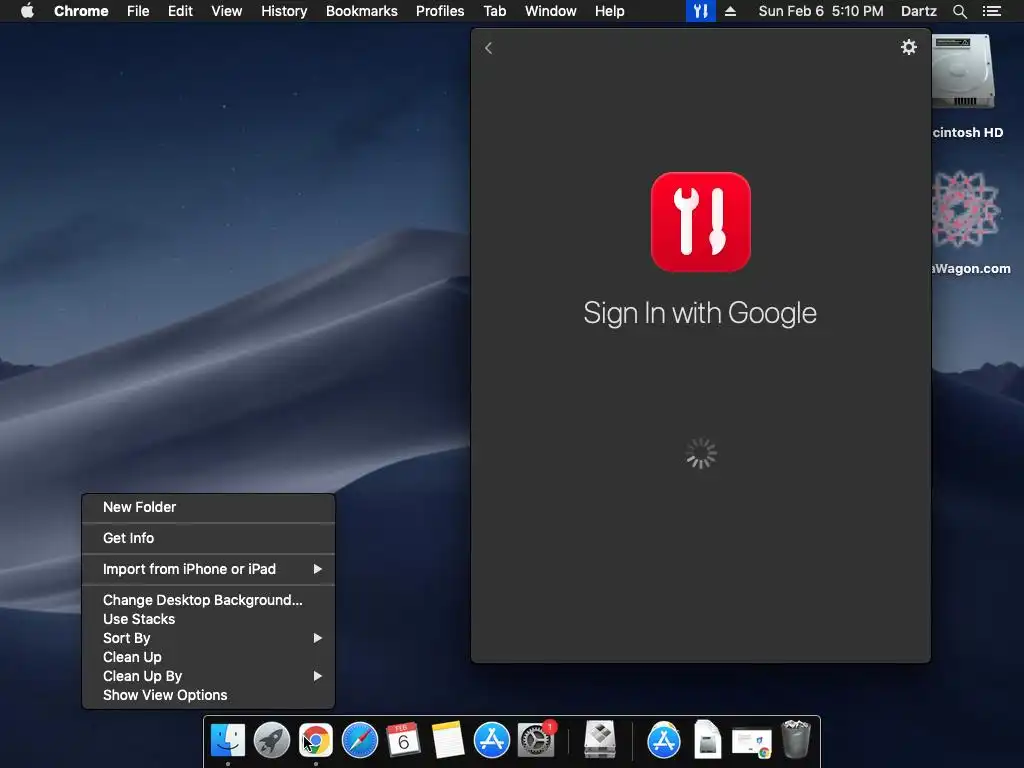Open Calendar in the Dock

coord(403,740)
